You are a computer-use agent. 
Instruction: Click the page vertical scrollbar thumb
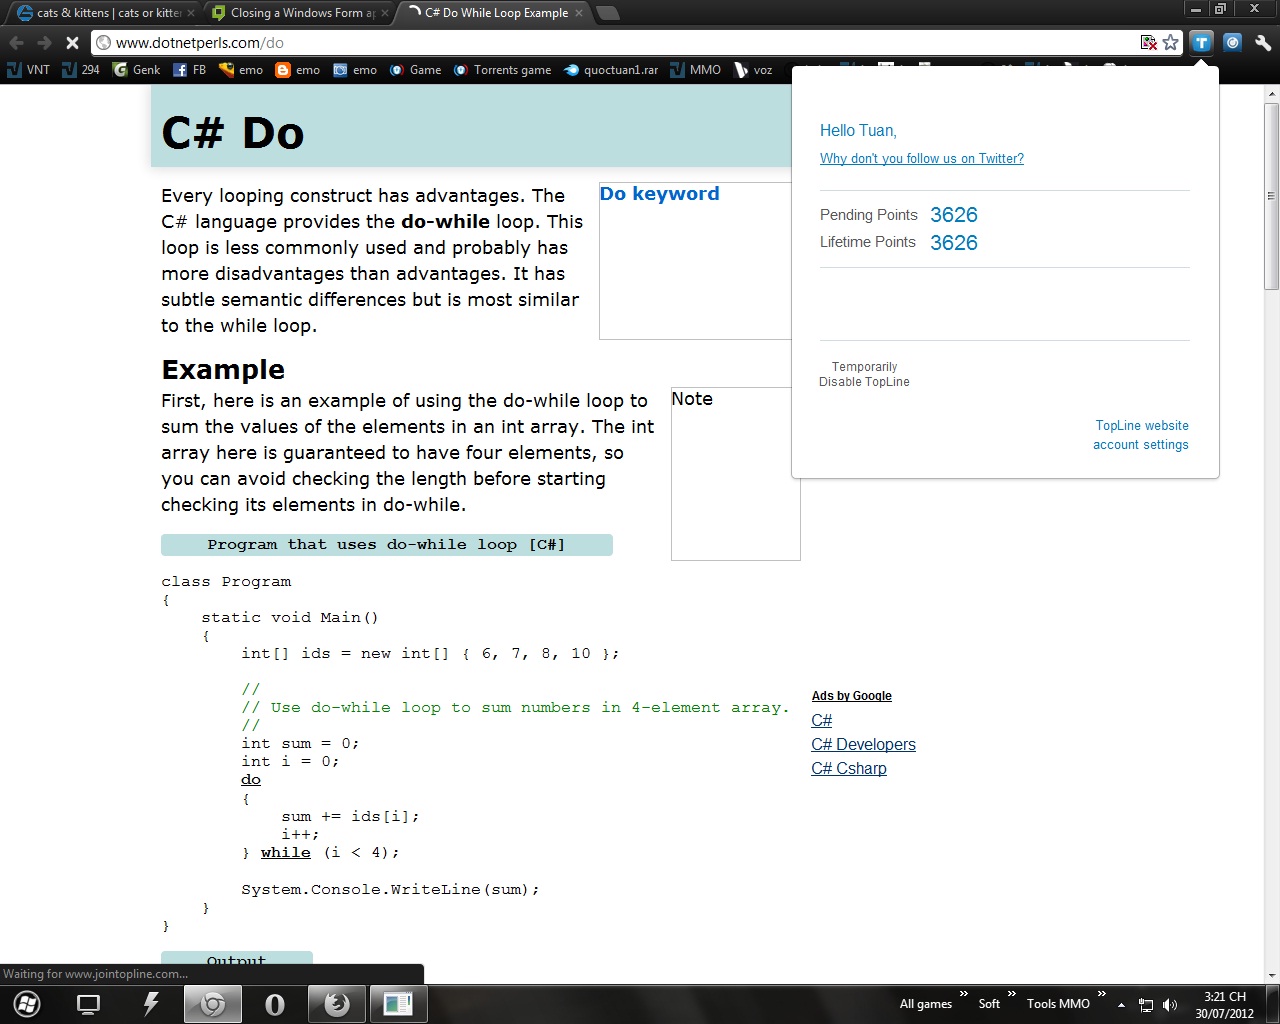coord(1271,195)
